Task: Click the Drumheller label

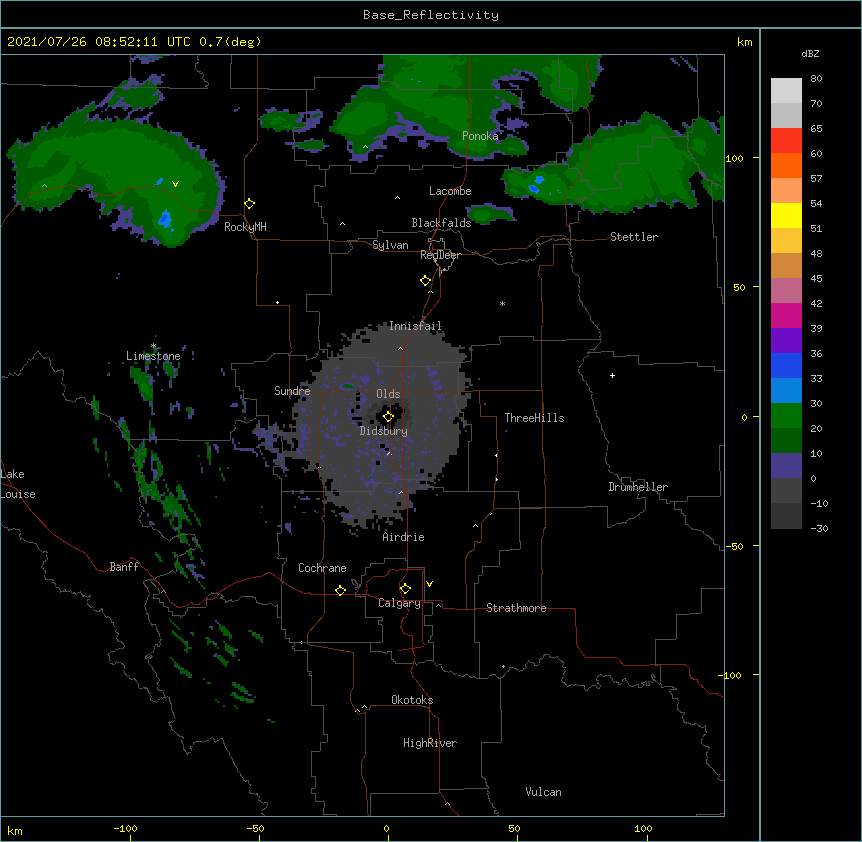Action: click(x=638, y=487)
